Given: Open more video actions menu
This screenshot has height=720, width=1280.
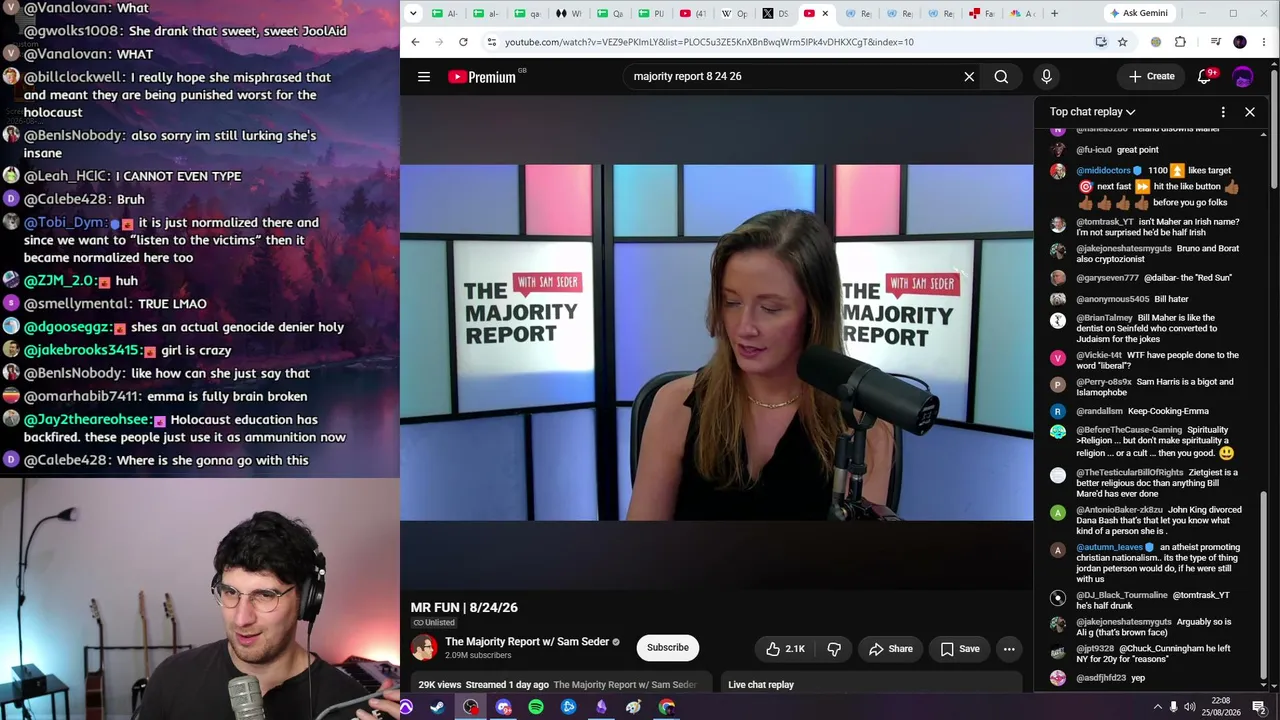Looking at the screenshot, I should [x=1009, y=649].
